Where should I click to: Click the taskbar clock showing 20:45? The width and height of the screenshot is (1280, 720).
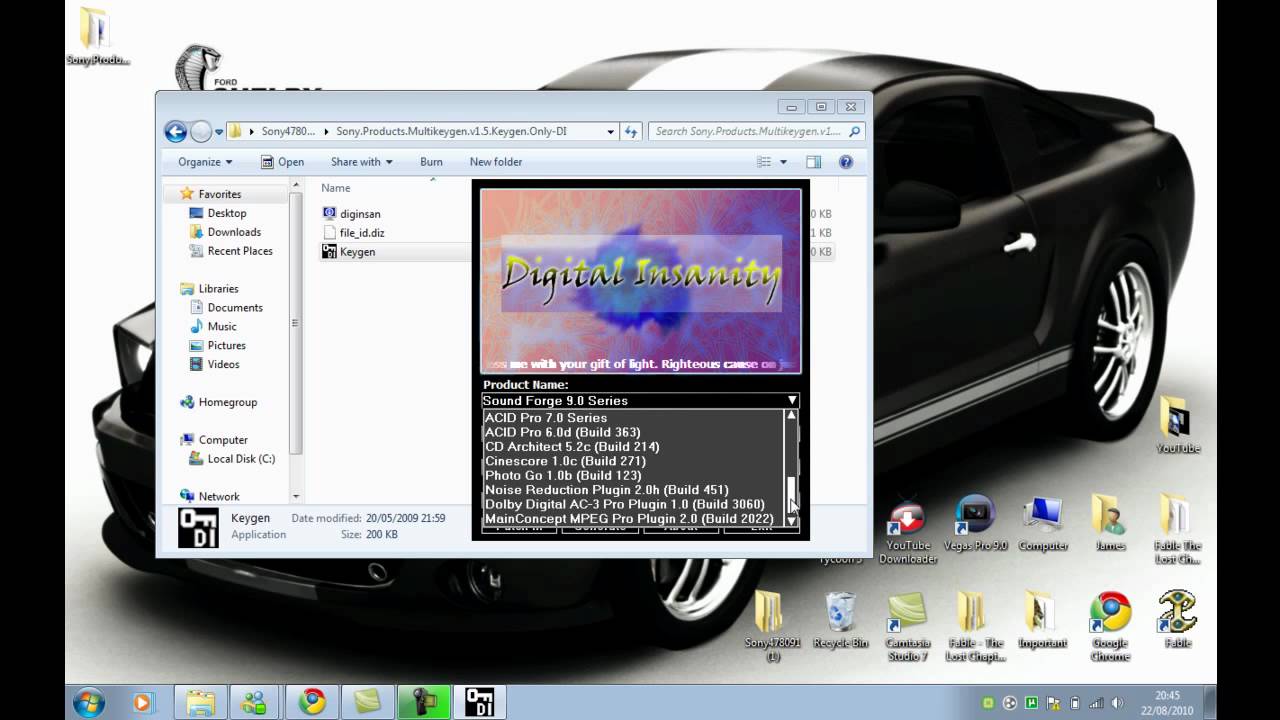1166,702
